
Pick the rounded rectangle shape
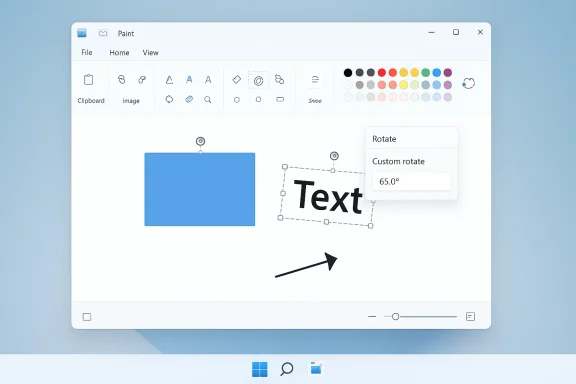280,100
